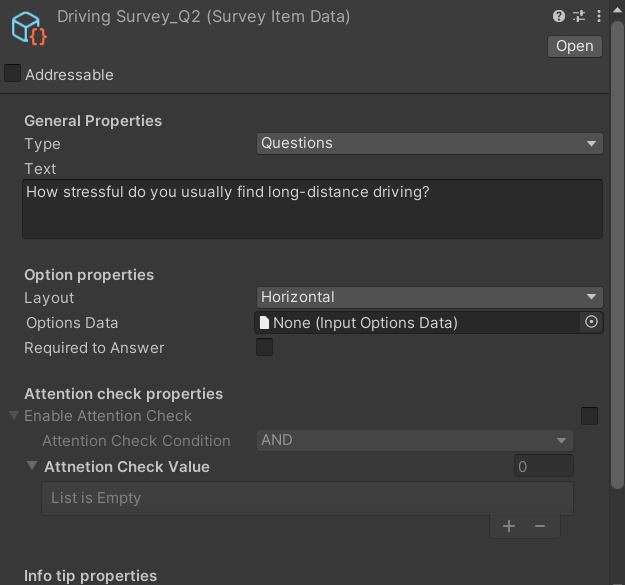Click the Attention Check Condition label
Screen dimensions: 625x585
point(136,441)
